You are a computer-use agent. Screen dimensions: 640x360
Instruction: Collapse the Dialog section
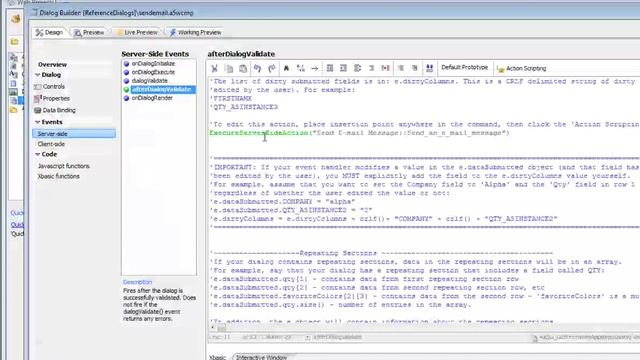pos(38,75)
